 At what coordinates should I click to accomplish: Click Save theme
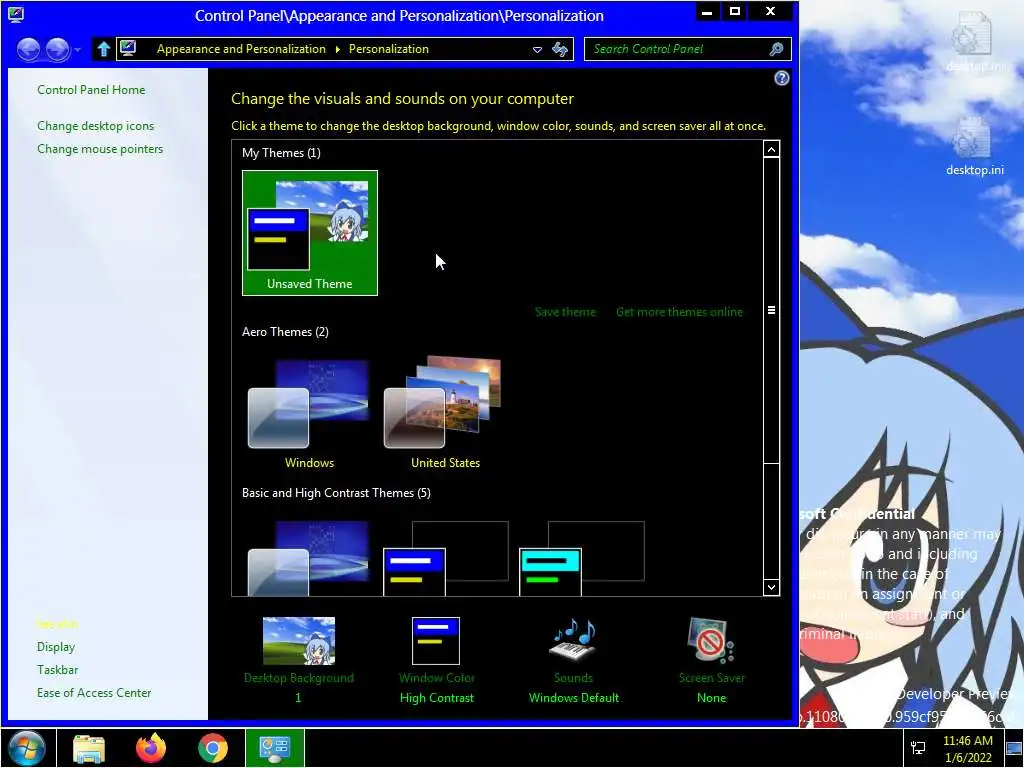coord(565,312)
